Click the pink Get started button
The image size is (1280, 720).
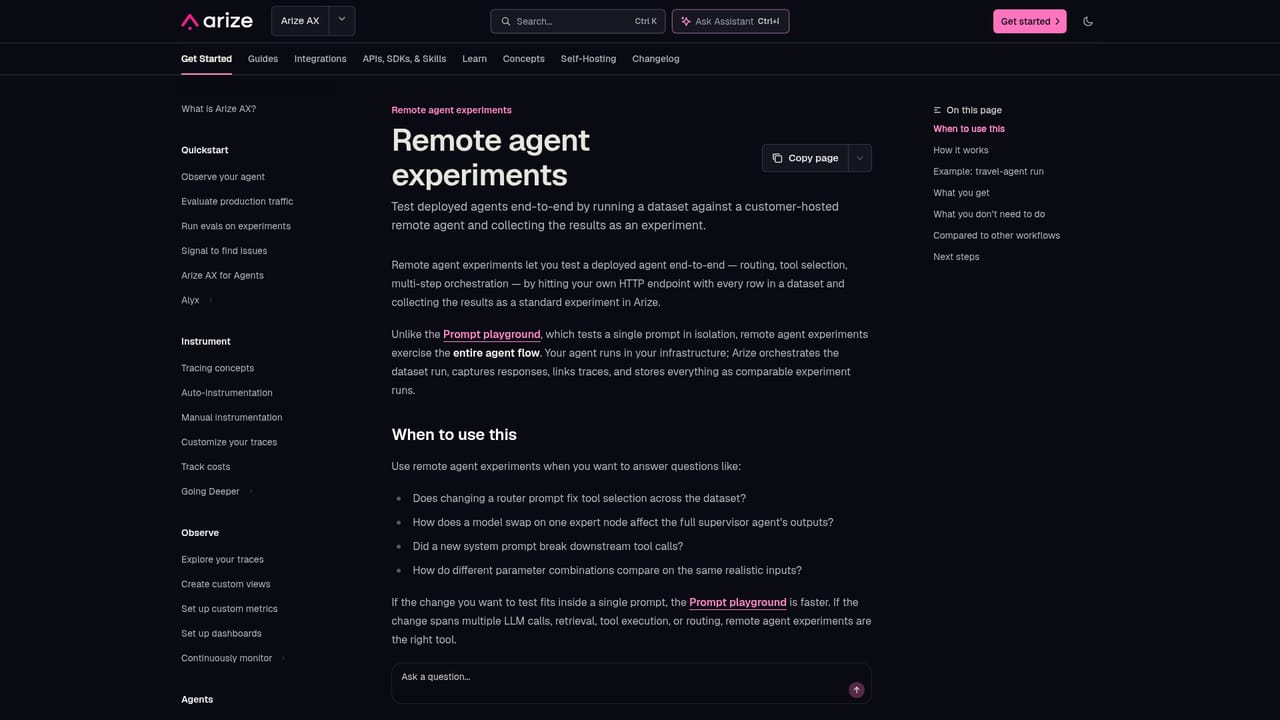tap(1029, 21)
